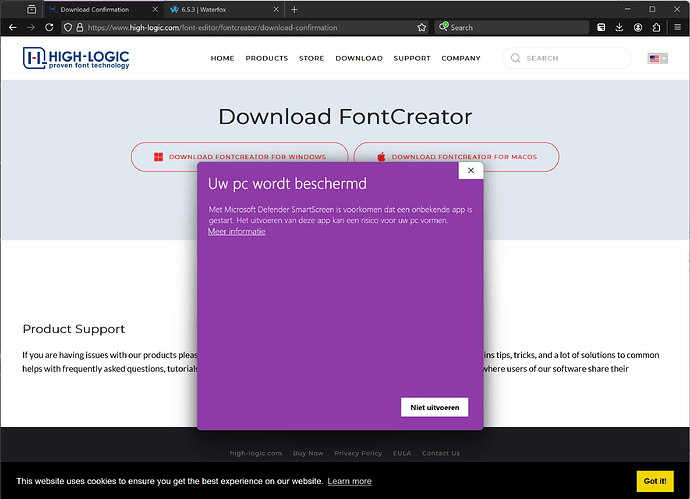Open the browser extensions puzzle icon
The width and height of the screenshot is (690, 499).
coord(657,28)
